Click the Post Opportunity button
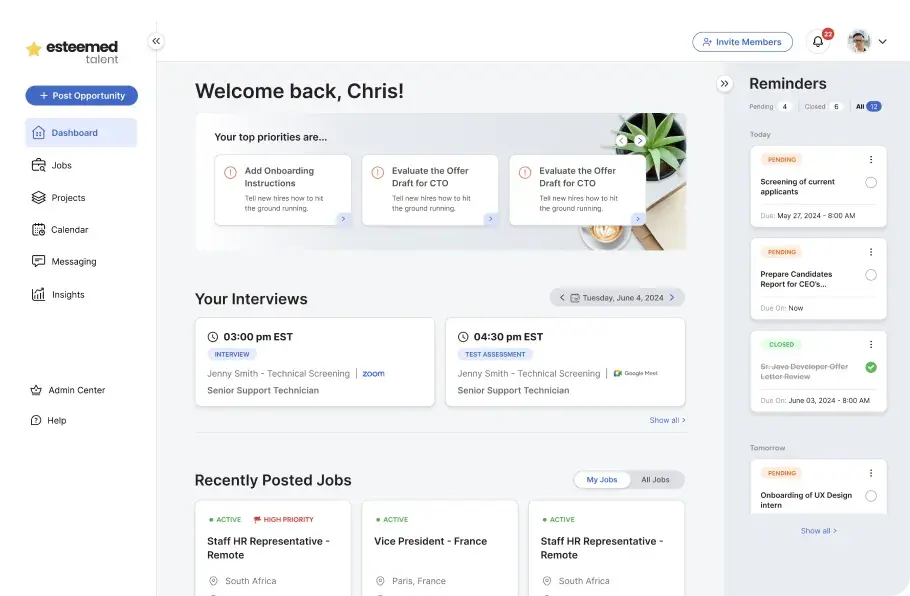 click(80, 95)
